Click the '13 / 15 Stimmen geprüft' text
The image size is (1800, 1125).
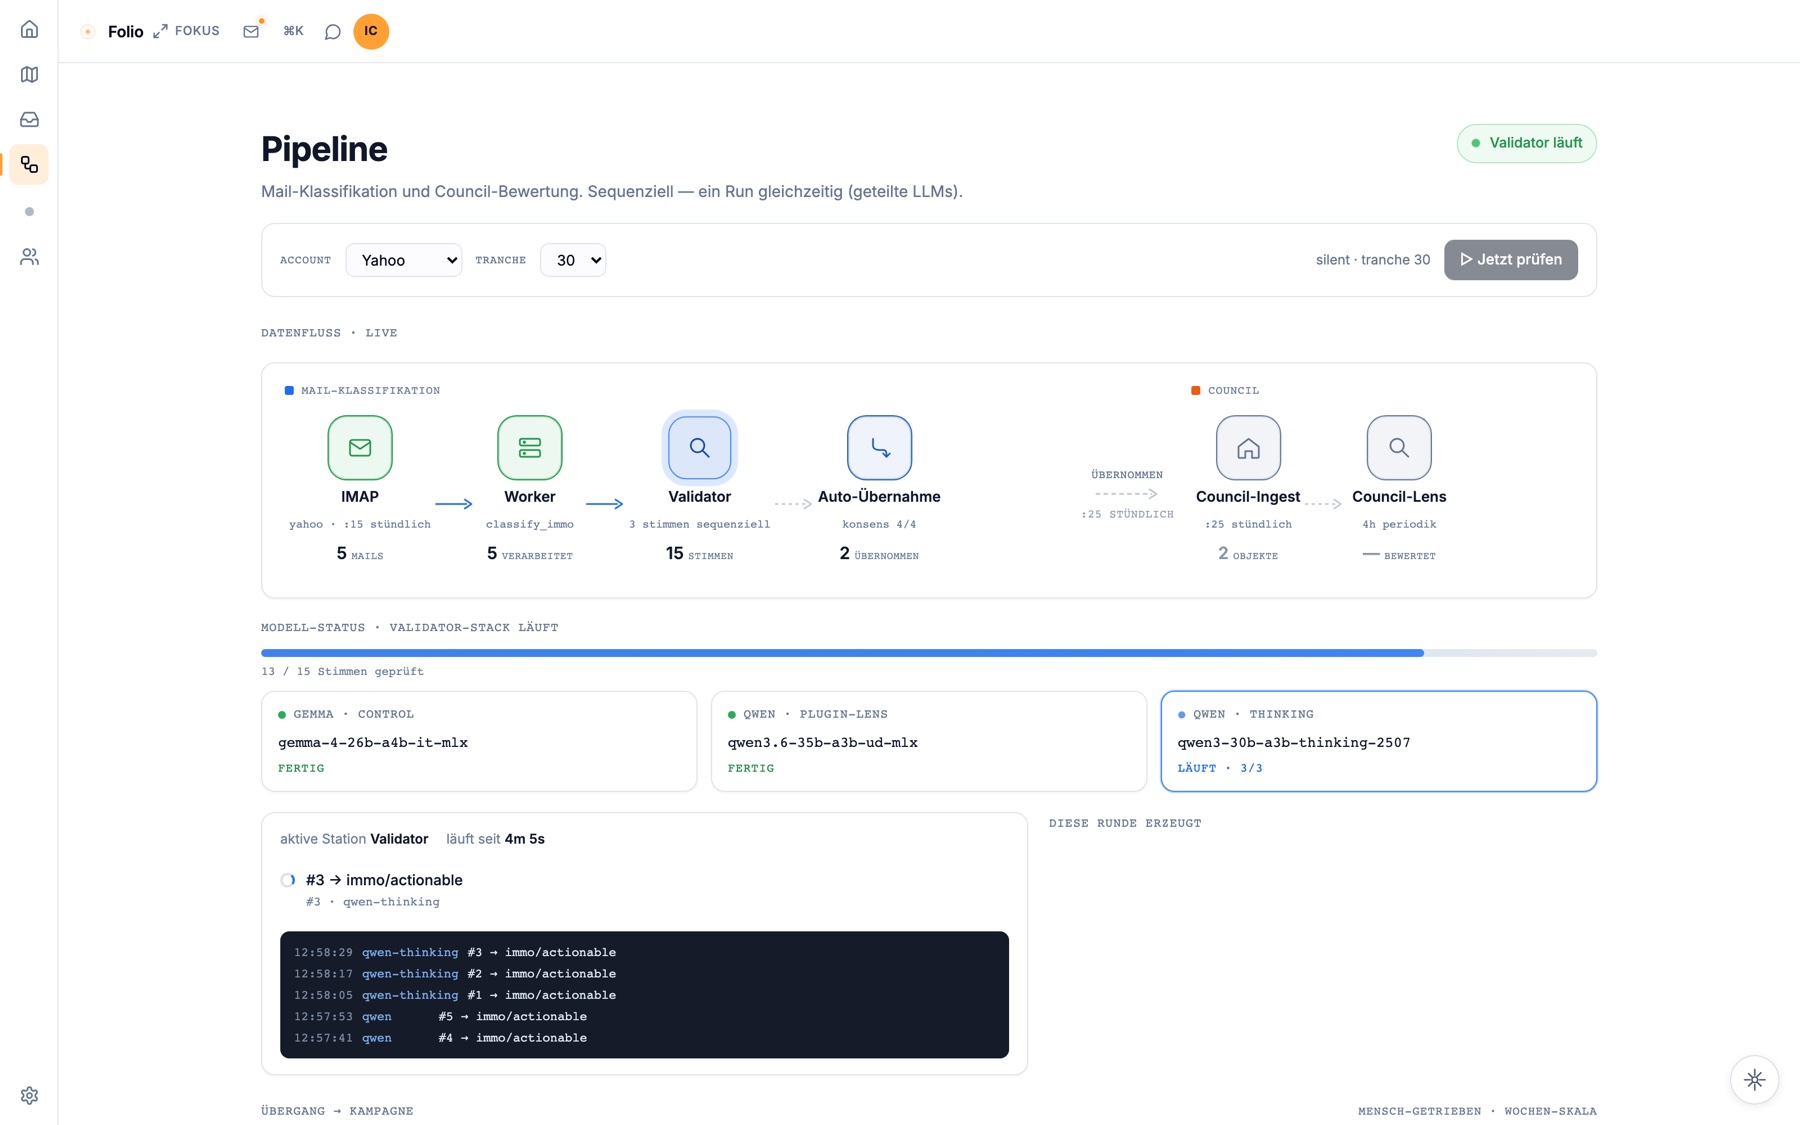[342, 671]
